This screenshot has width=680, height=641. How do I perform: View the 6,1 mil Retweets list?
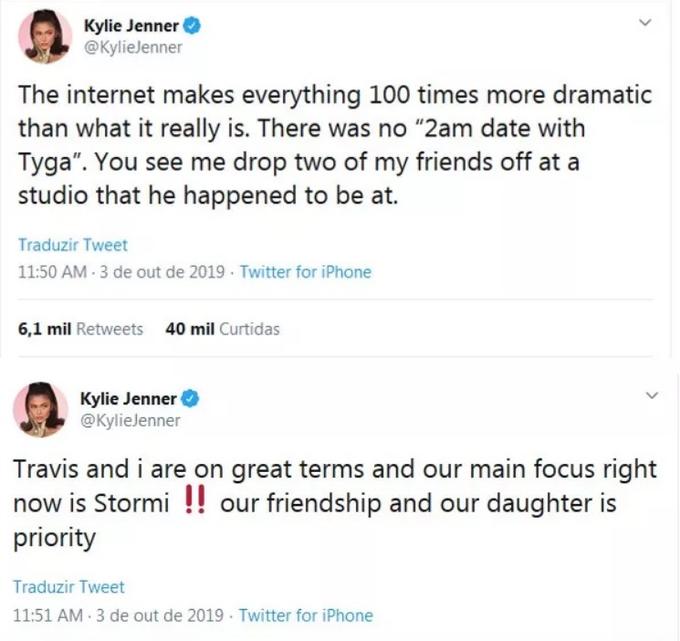pos(81,328)
